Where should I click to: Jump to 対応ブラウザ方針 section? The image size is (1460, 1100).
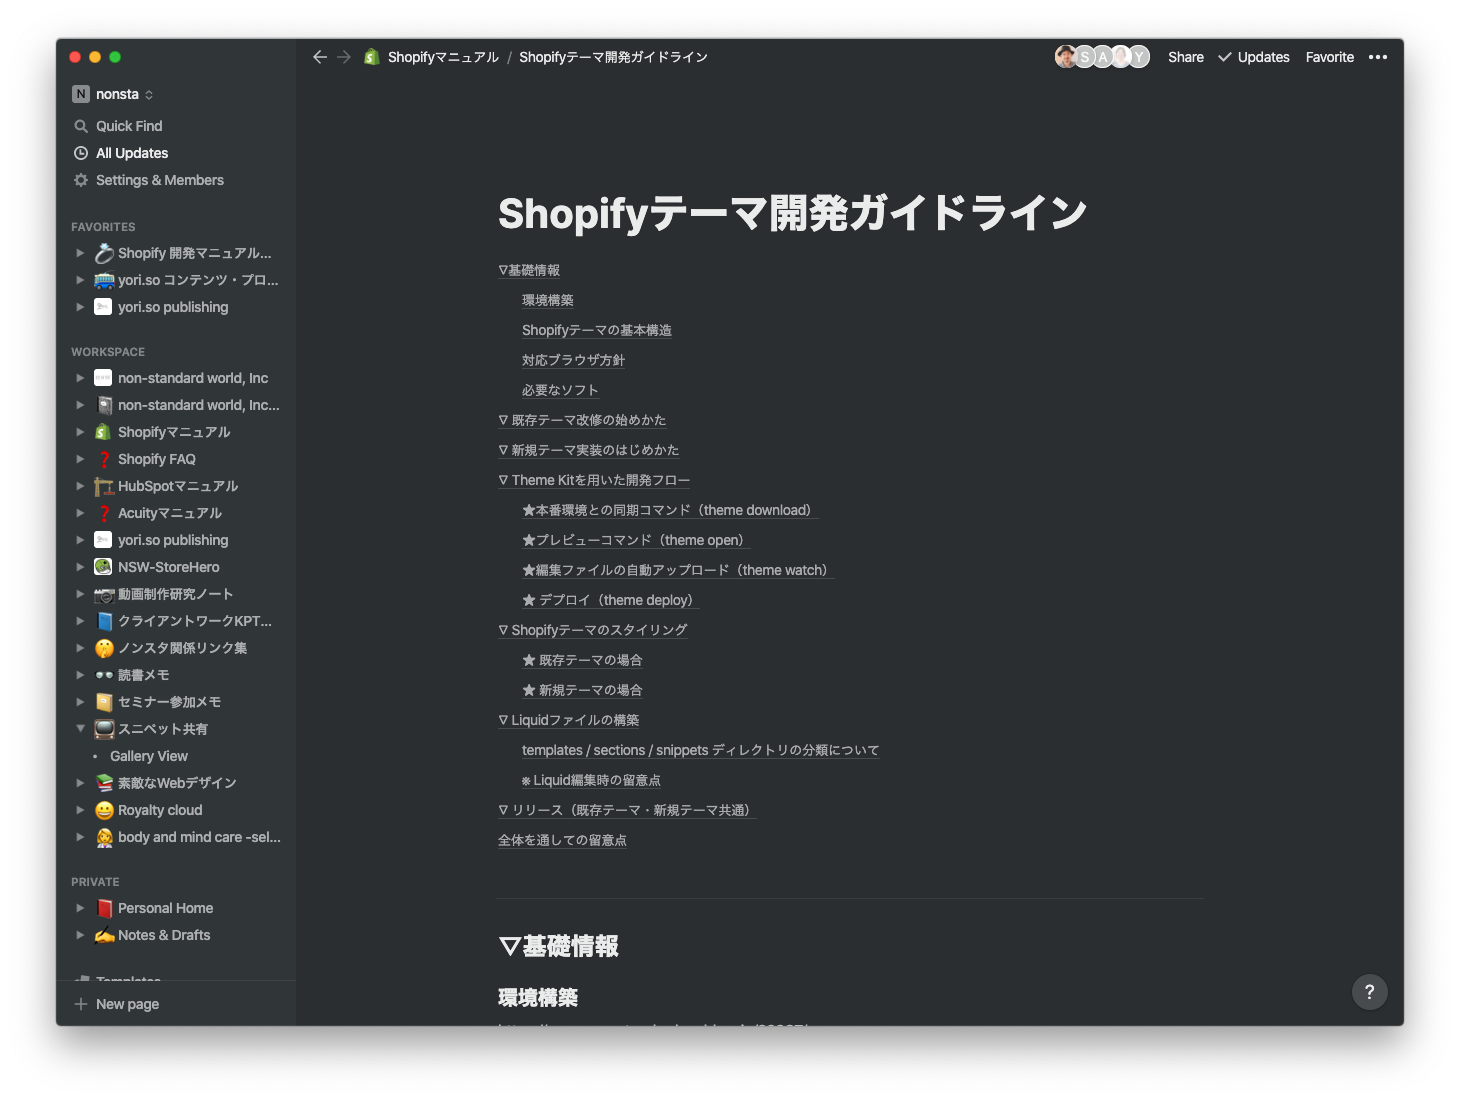tap(573, 360)
